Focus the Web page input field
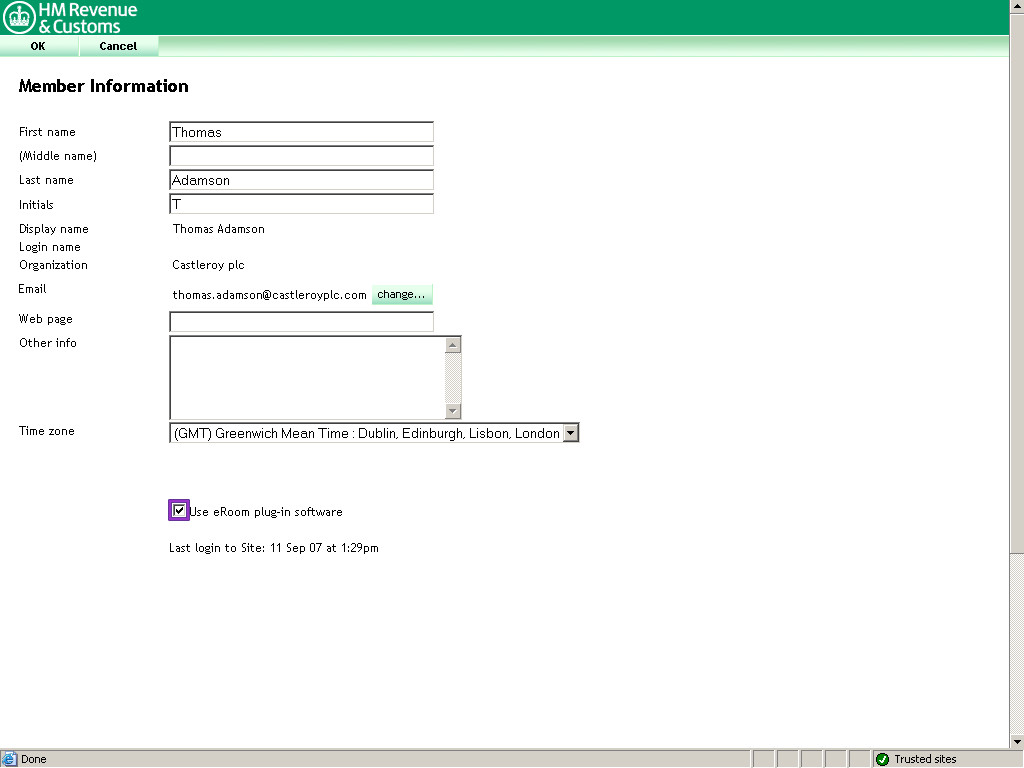Image resolution: width=1024 pixels, height=768 pixels. [301, 322]
